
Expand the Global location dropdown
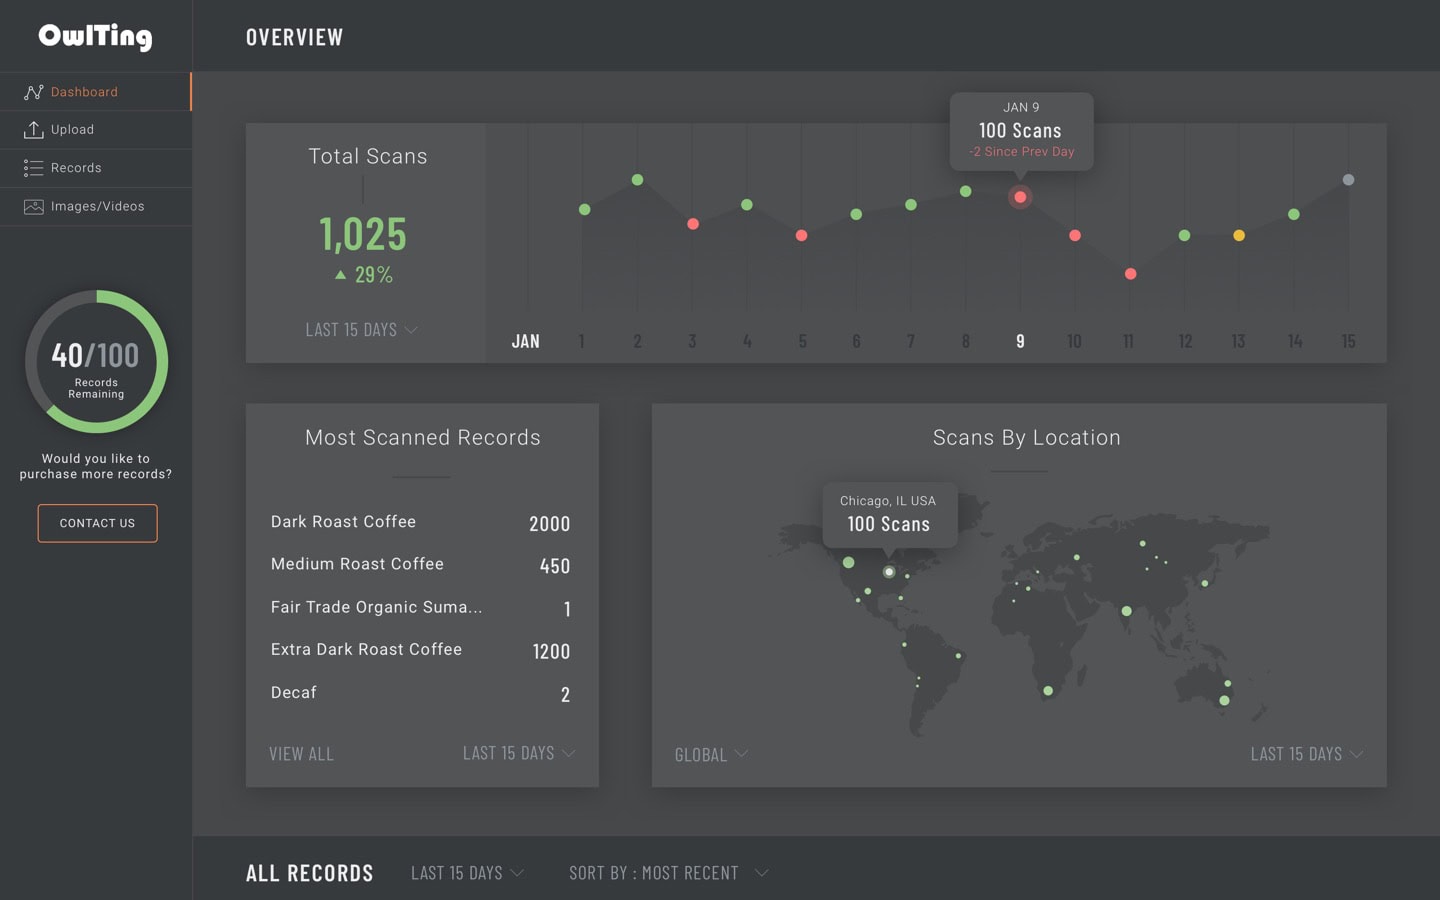click(x=711, y=755)
